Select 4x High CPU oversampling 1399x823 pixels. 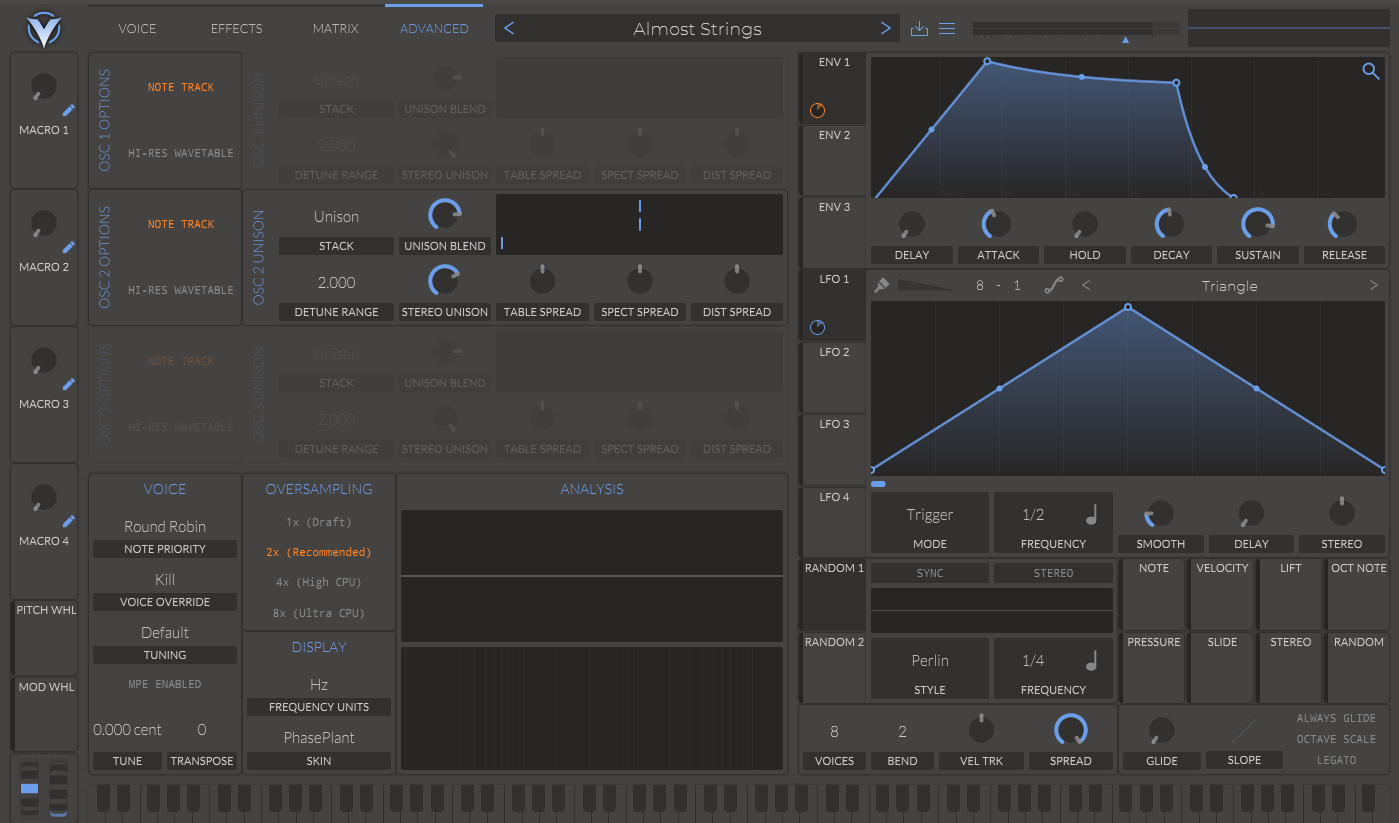tap(319, 582)
